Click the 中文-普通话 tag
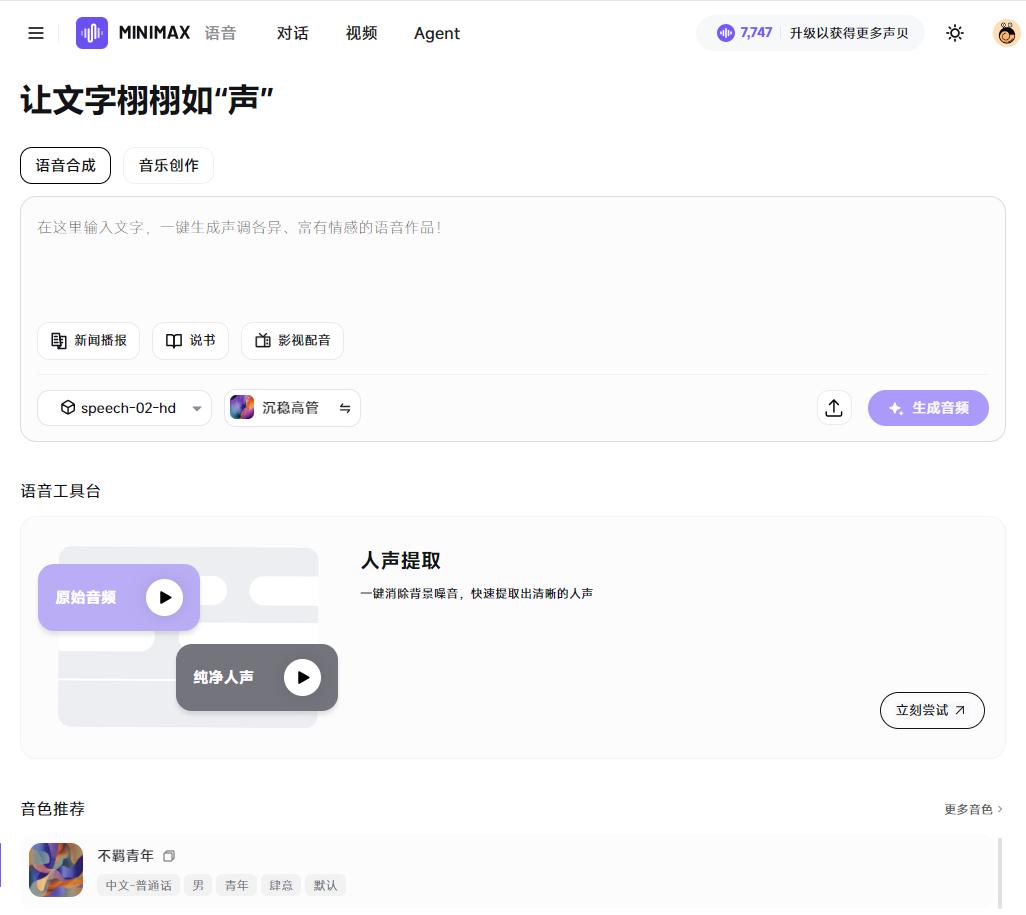 pyautogui.click(x=139, y=886)
